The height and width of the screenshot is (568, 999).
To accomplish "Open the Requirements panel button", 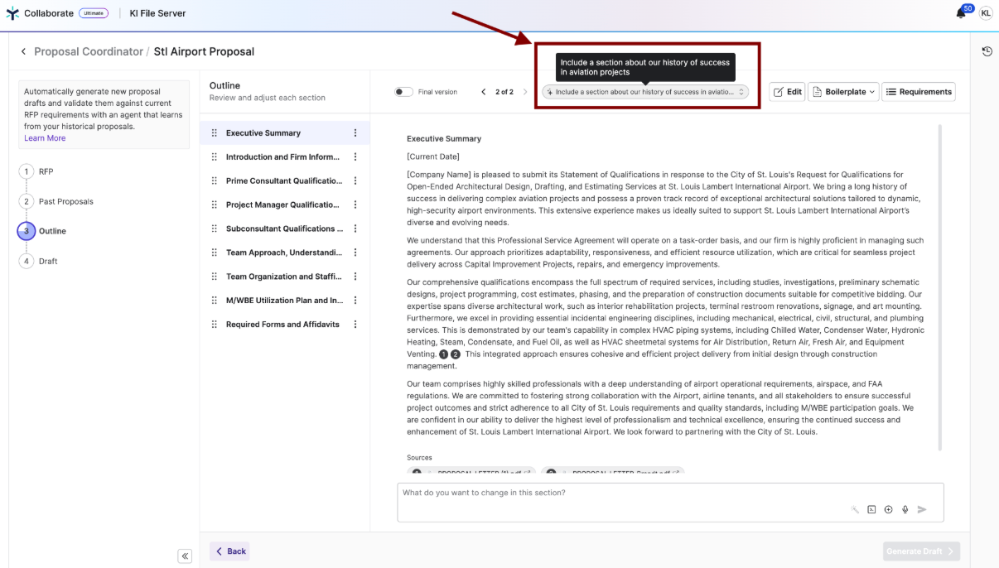I will tap(919, 92).
